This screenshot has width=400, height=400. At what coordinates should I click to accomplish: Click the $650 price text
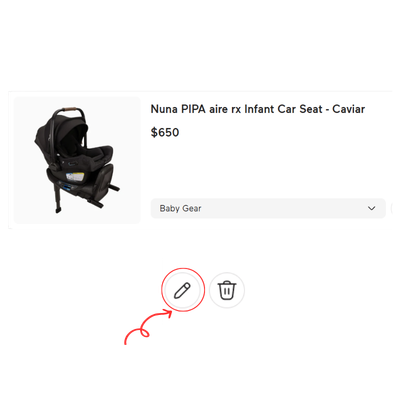pos(165,132)
